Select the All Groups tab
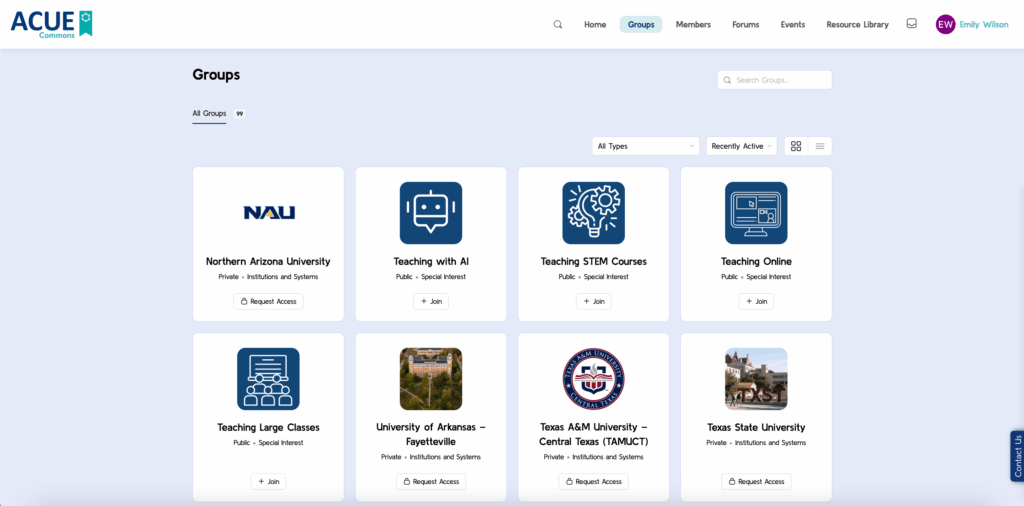1024x506 pixels. pyautogui.click(x=209, y=114)
